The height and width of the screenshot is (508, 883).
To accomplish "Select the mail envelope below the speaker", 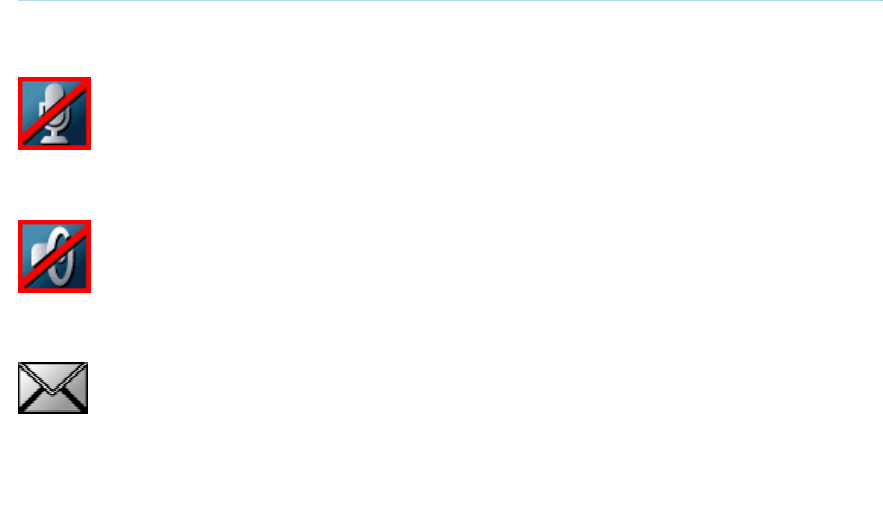I will pyautogui.click(x=53, y=388).
